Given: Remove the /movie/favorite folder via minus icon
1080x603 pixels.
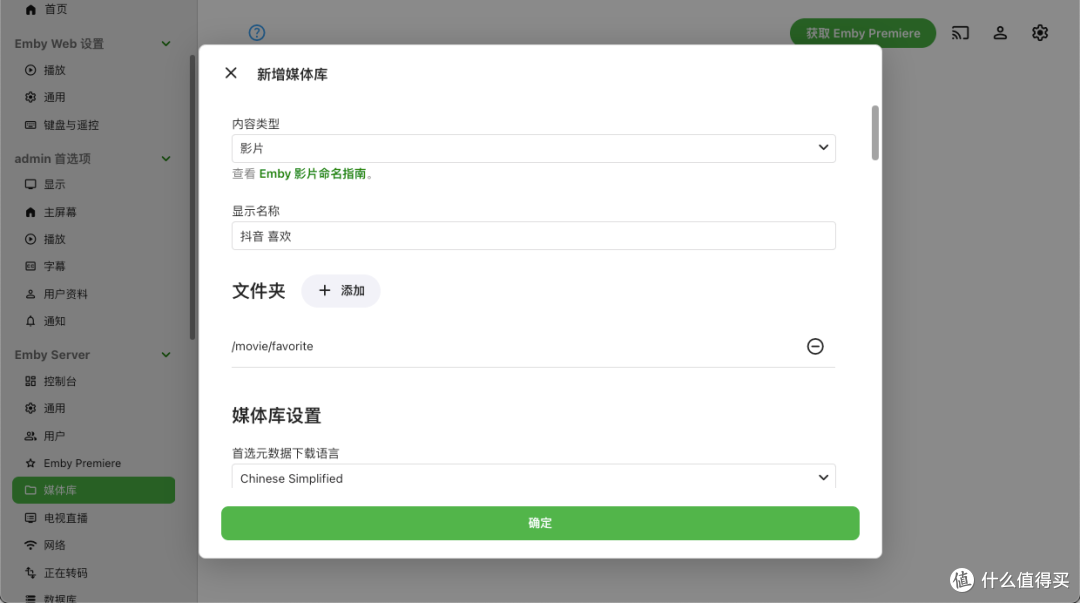Looking at the screenshot, I should tap(815, 346).
